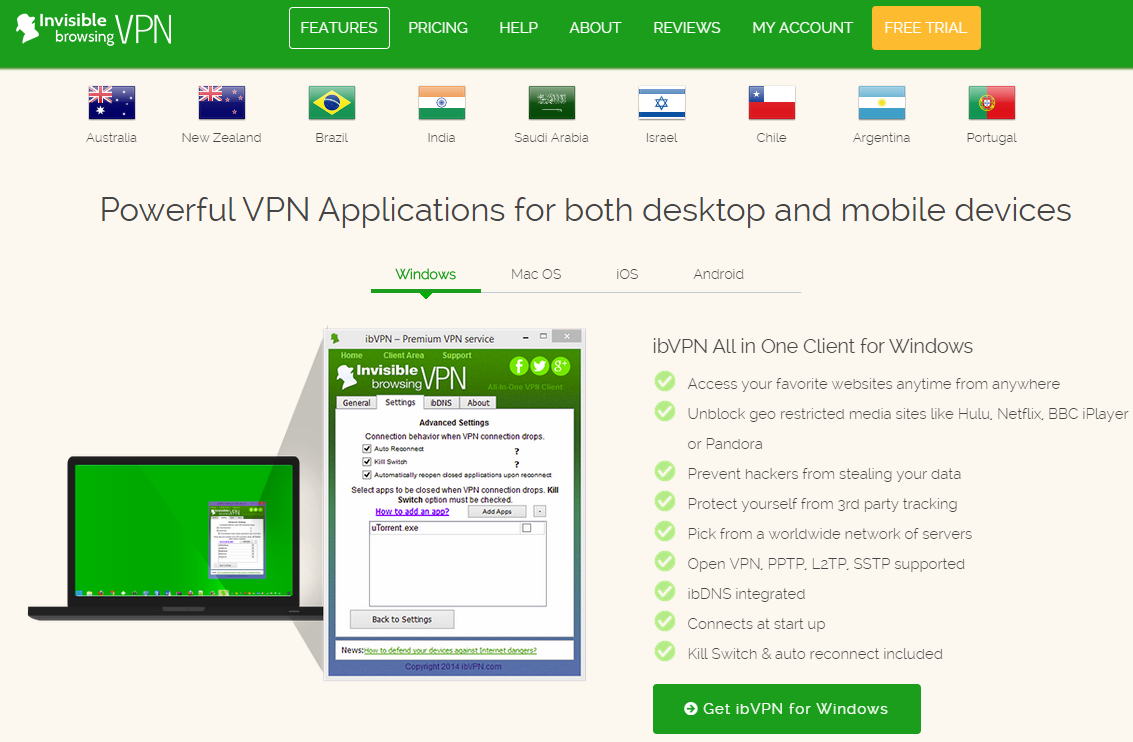Pick the Chile flag icon

tap(772, 103)
